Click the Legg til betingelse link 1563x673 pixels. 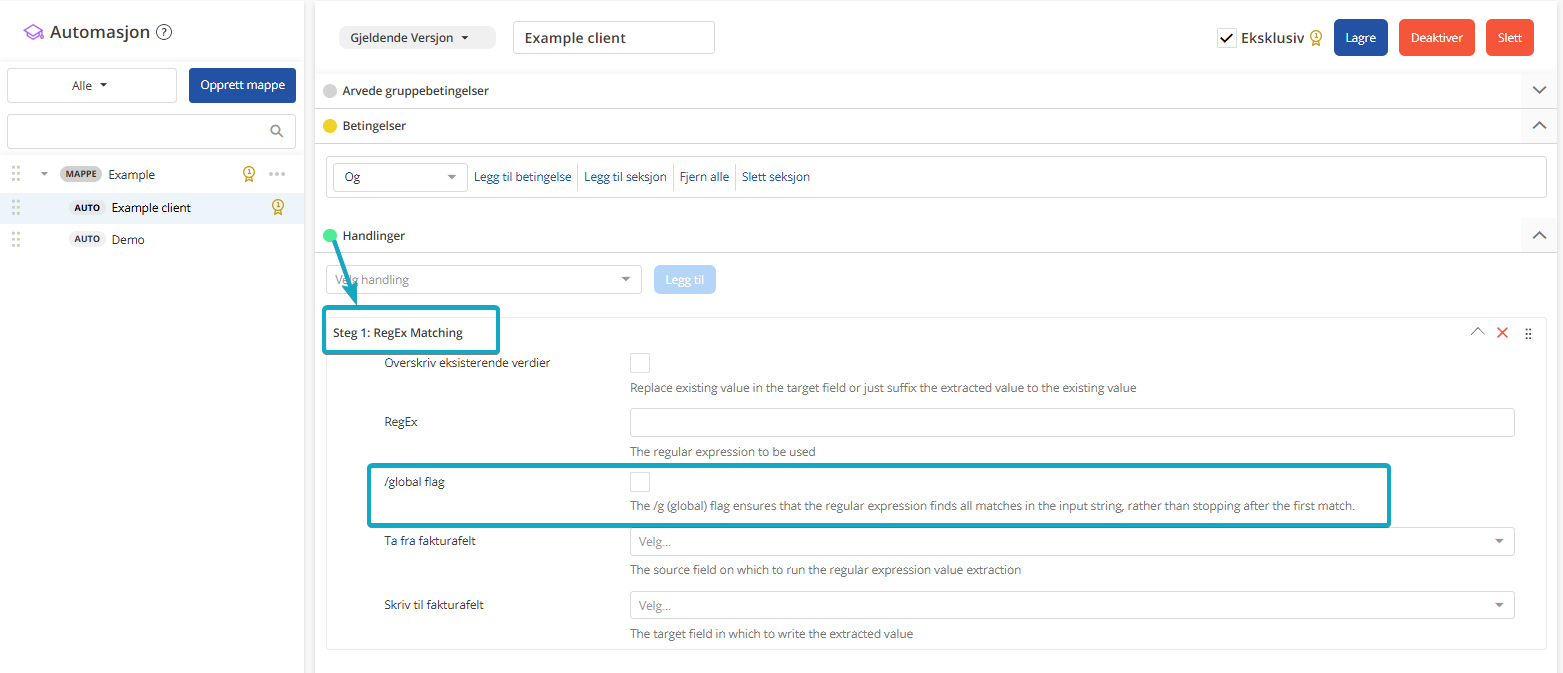[522, 177]
